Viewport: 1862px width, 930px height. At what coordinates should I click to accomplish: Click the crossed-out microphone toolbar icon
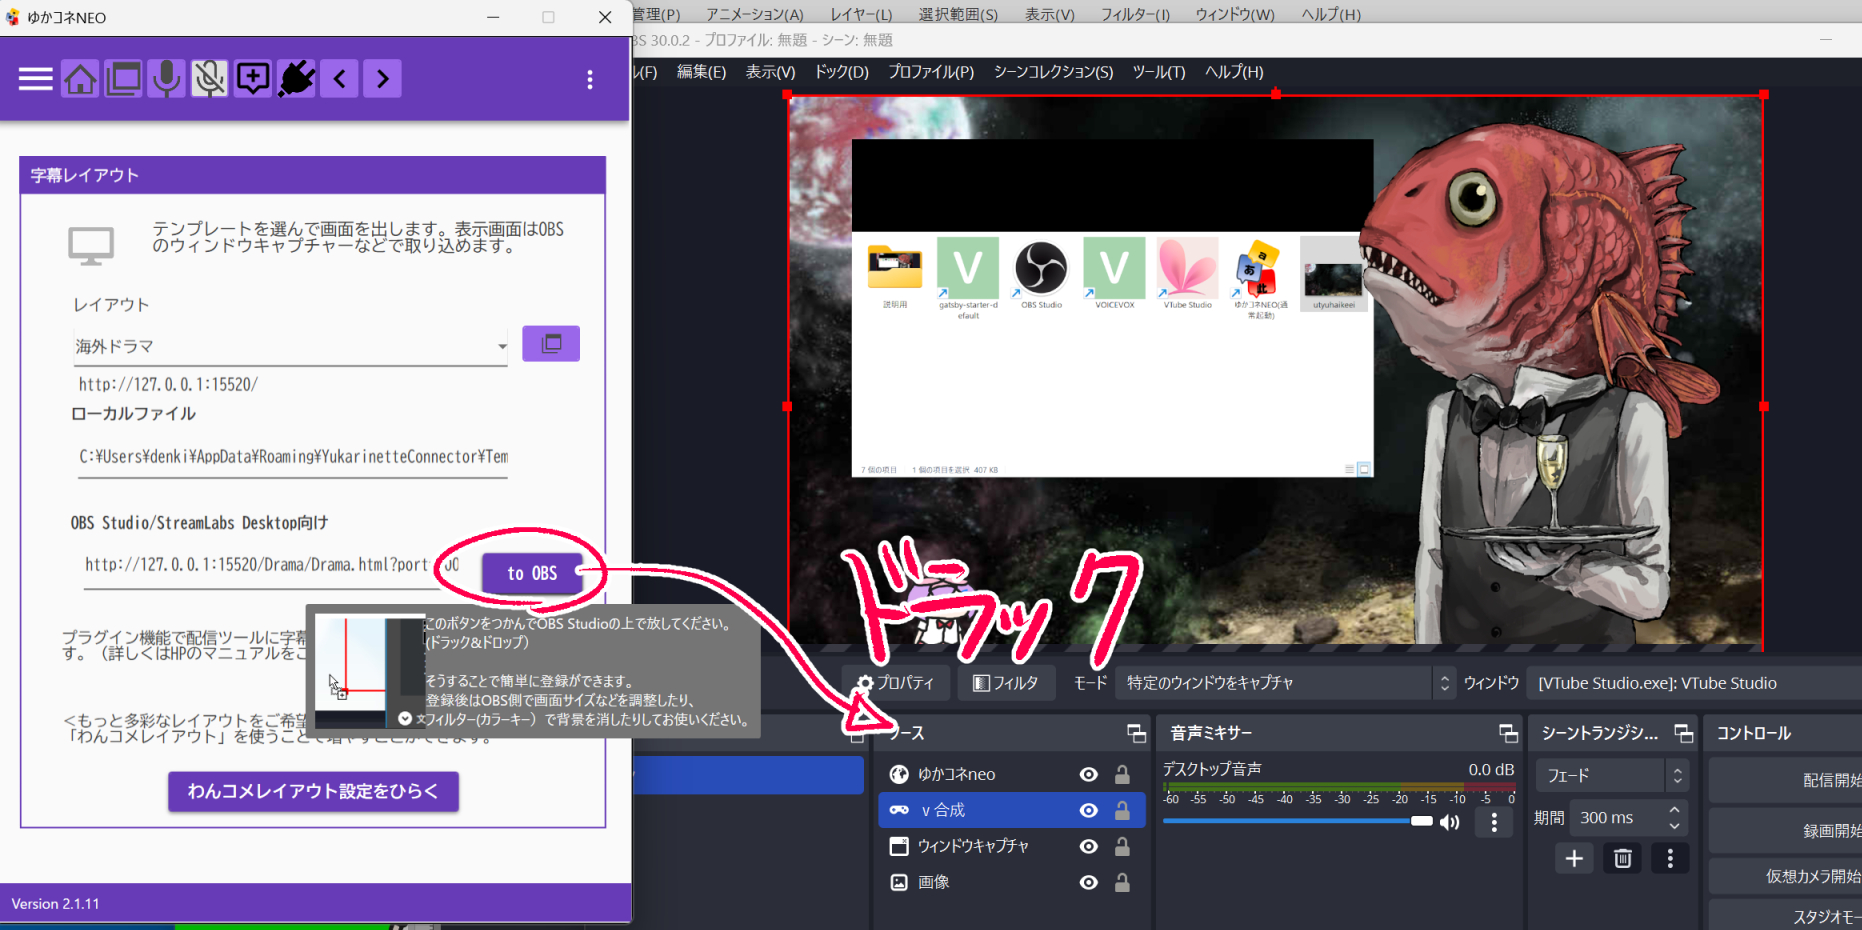[210, 79]
